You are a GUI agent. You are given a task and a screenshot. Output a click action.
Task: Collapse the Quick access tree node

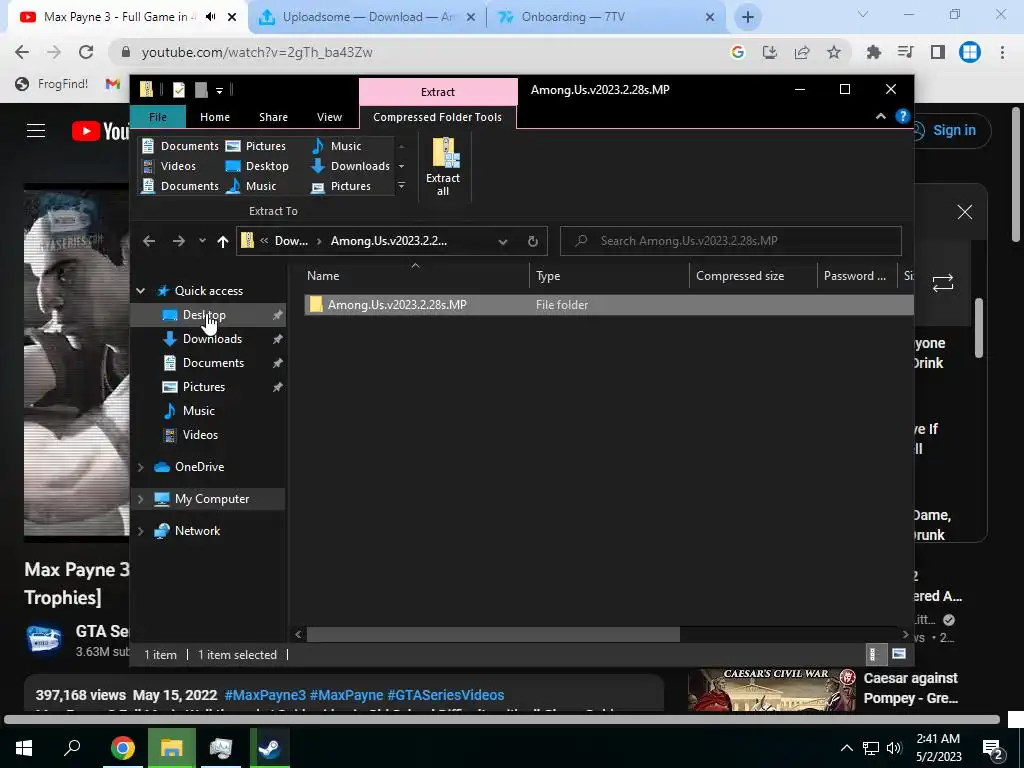(140, 291)
